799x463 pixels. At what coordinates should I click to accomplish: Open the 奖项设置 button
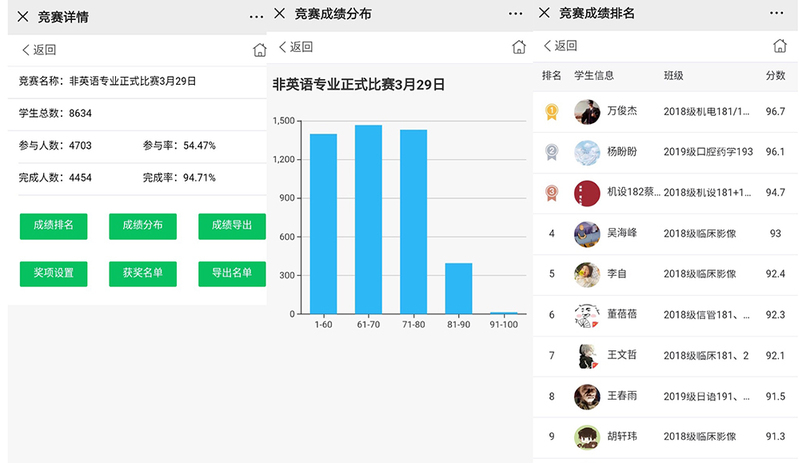(53, 273)
